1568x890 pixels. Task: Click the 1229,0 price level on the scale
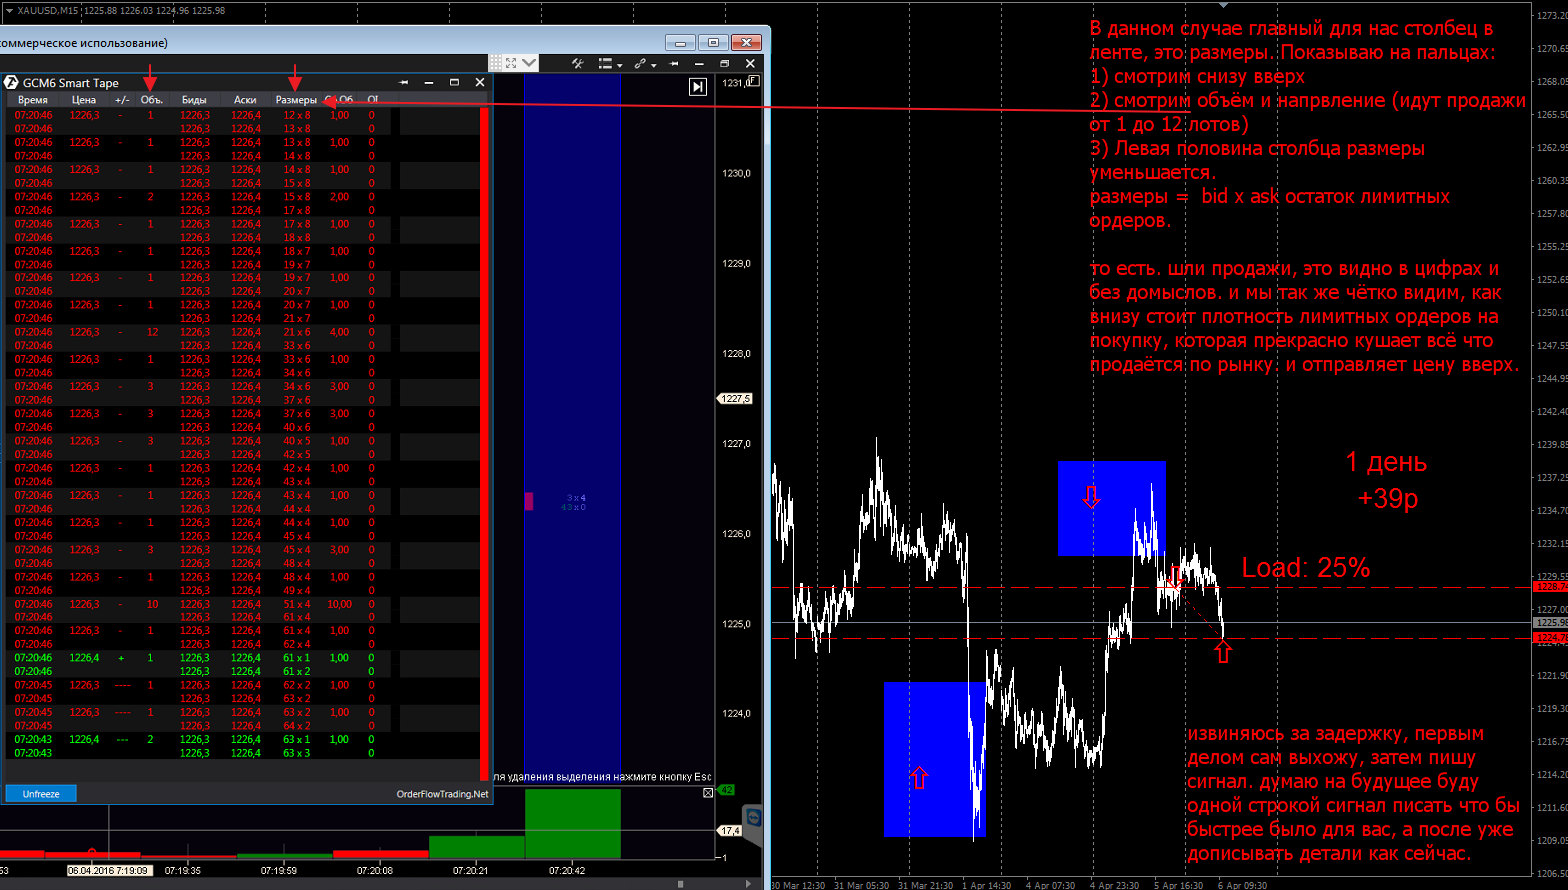pyautogui.click(x=736, y=263)
